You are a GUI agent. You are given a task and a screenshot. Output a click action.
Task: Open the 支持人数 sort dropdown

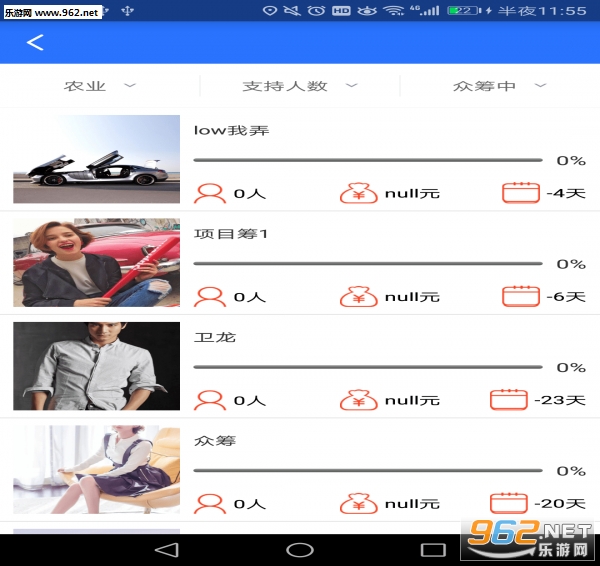point(300,86)
